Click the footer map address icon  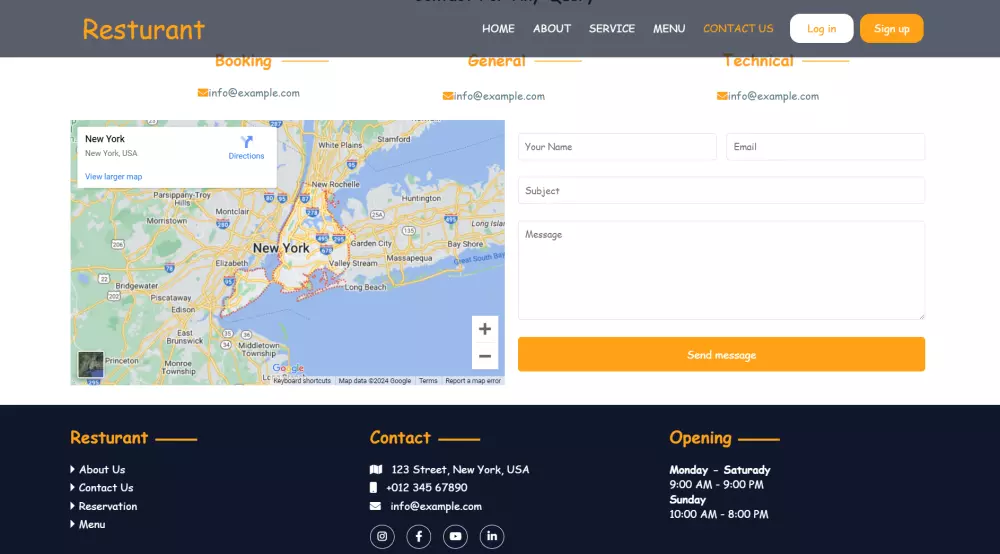pyautogui.click(x=376, y=469)
